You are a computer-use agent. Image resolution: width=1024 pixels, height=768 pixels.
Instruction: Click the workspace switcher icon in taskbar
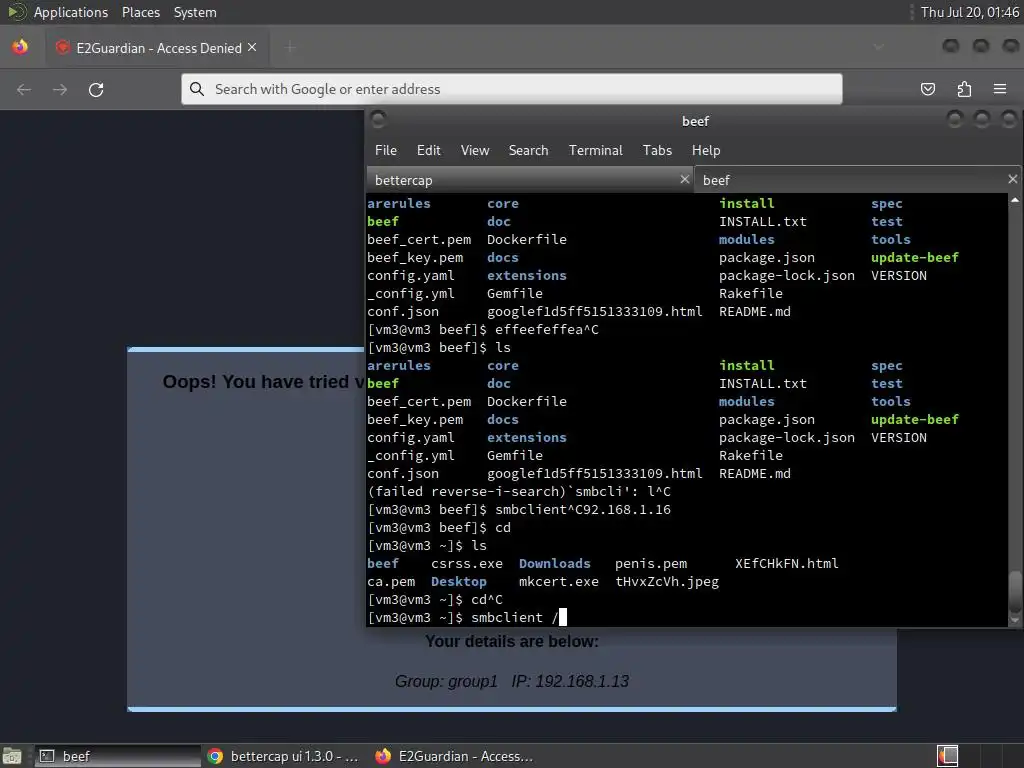[948, 756]
